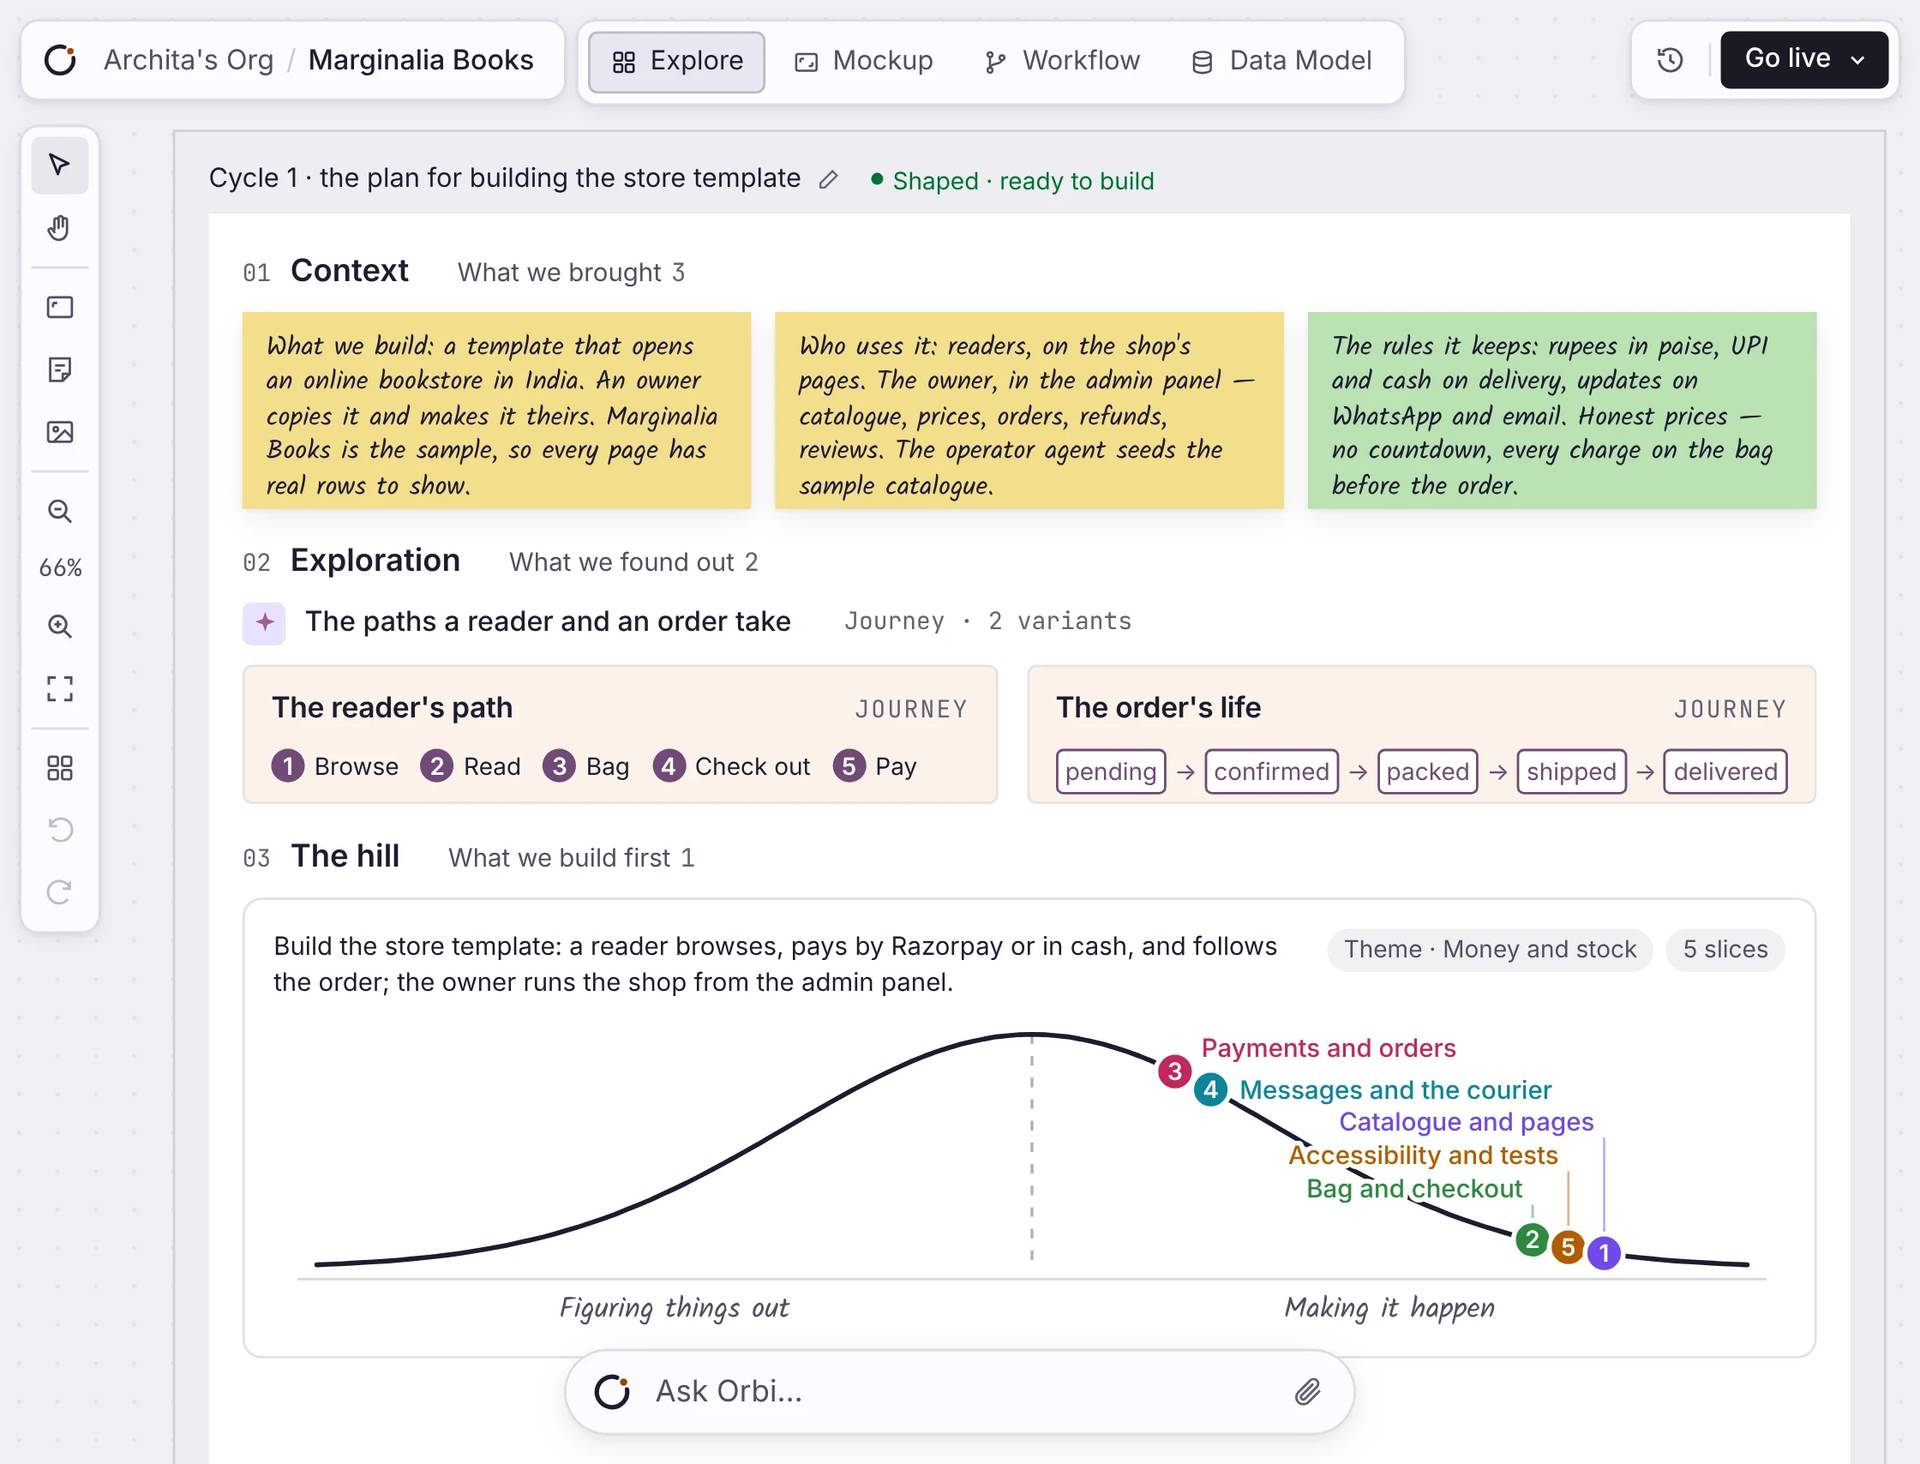Click the sparkle icon beside the paths heading
This screenshot has height=1464, width=1920.
(264, 622)
